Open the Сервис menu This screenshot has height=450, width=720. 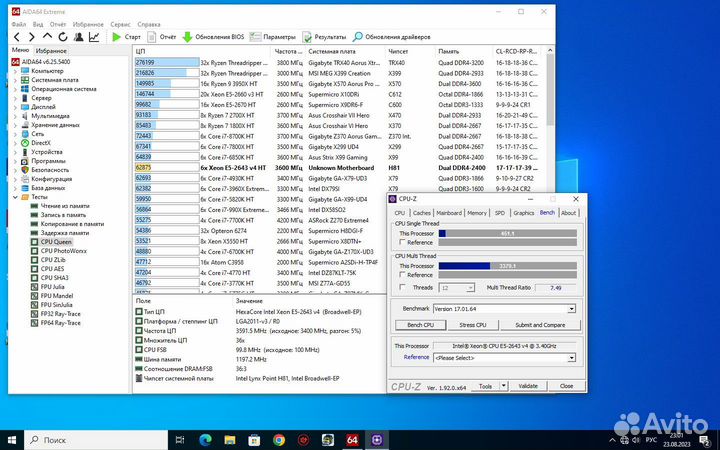point(120,24)
